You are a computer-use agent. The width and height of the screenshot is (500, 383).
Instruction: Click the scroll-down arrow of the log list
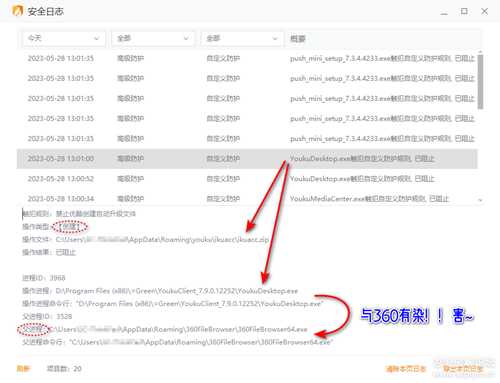pyautogui.click(x=480, y=200)
